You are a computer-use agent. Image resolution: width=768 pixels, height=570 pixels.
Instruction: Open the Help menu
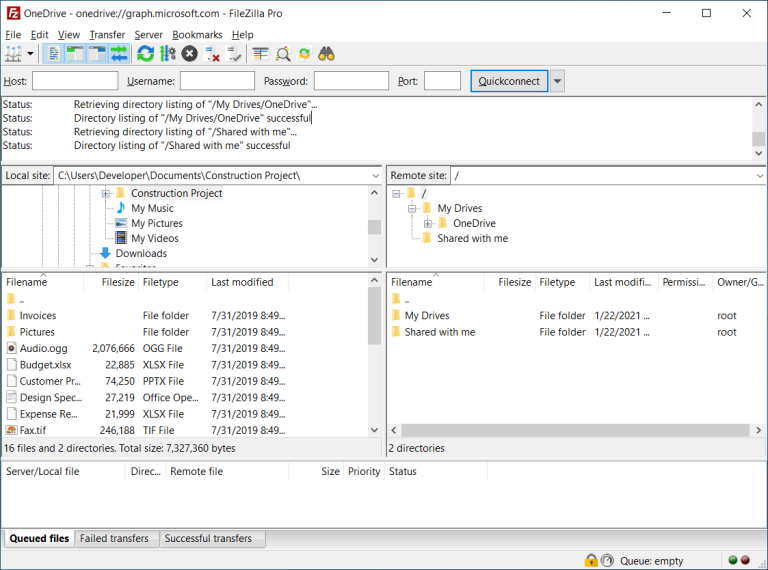(x=242, y=35)
